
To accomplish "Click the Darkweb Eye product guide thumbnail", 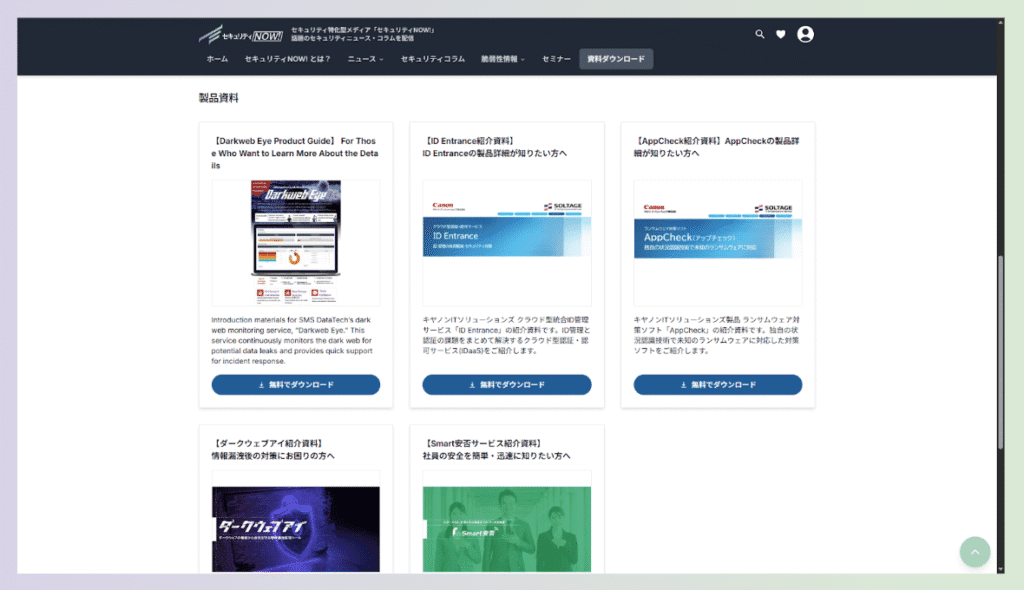I will tap(296, 241).
